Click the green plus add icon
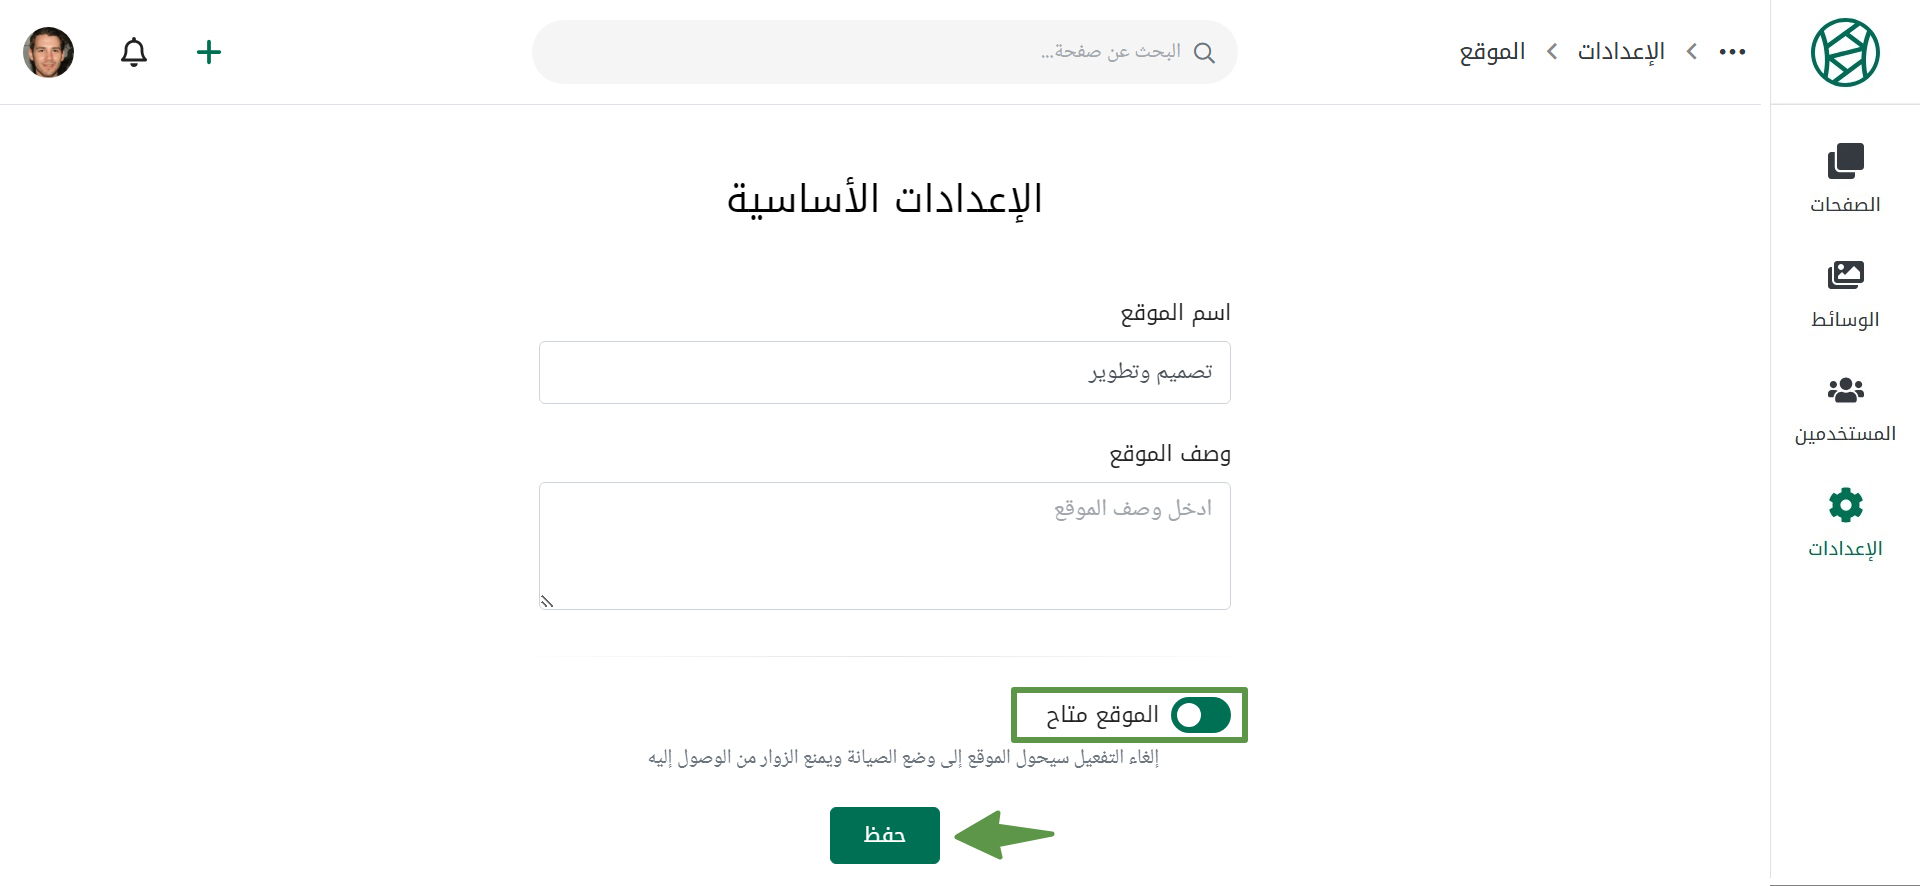 coord(209,52)
